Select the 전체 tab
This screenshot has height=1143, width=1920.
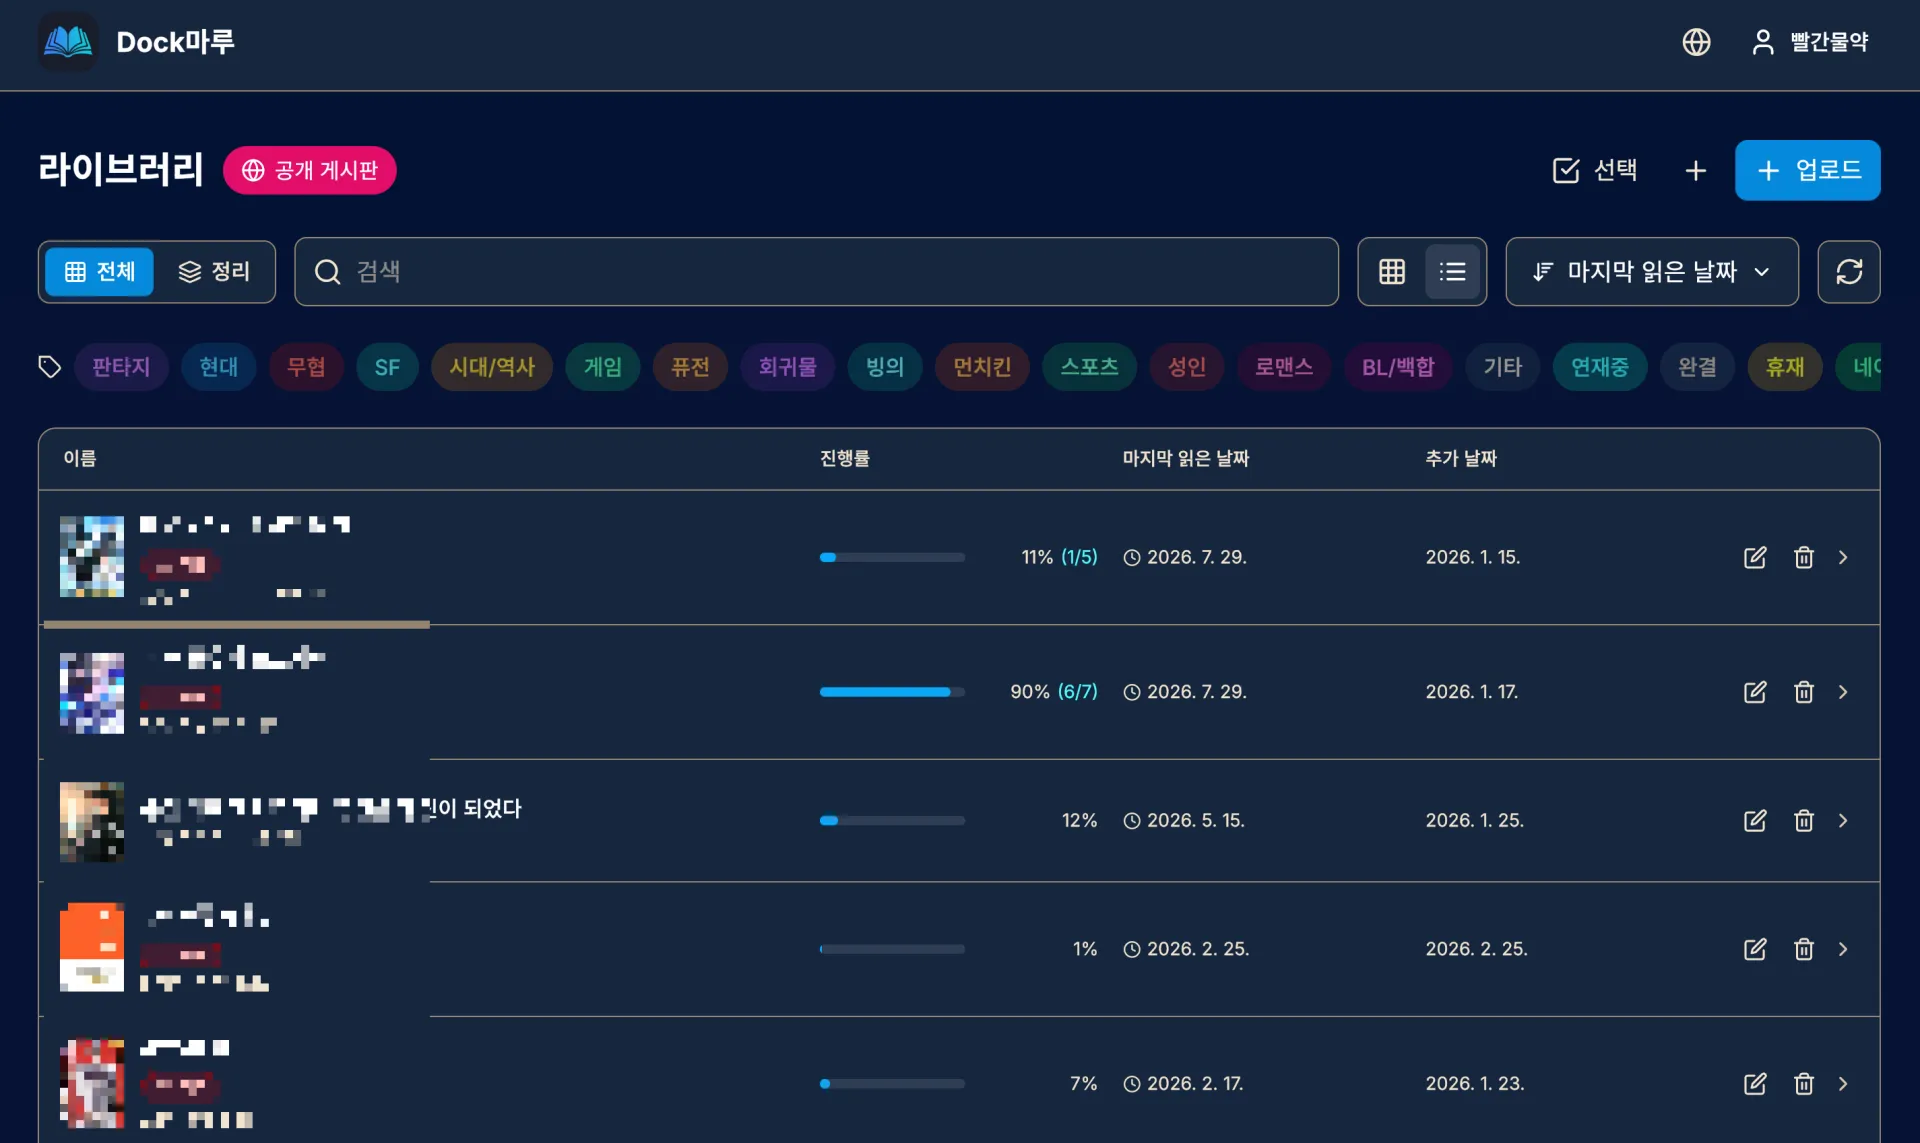coord(100,272)
